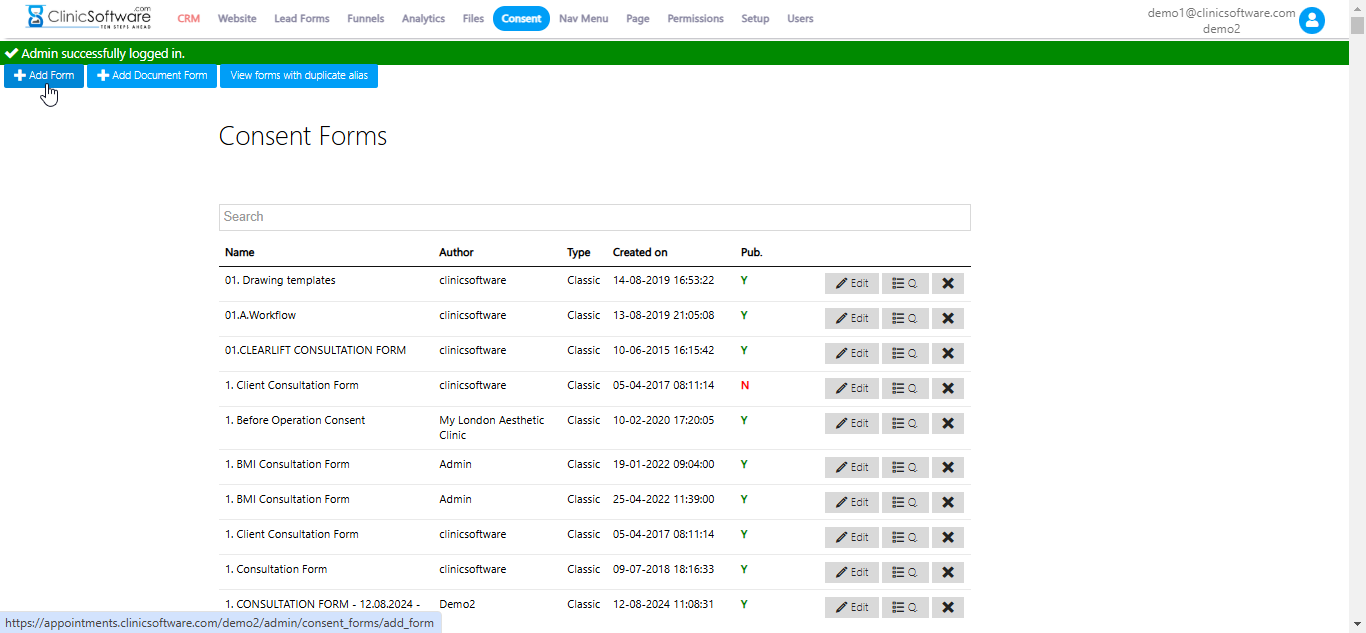The width and height of the screenshot is (1366, 633).
Task: Delete the unpublished Client Consultation Form
Action: 947,389
